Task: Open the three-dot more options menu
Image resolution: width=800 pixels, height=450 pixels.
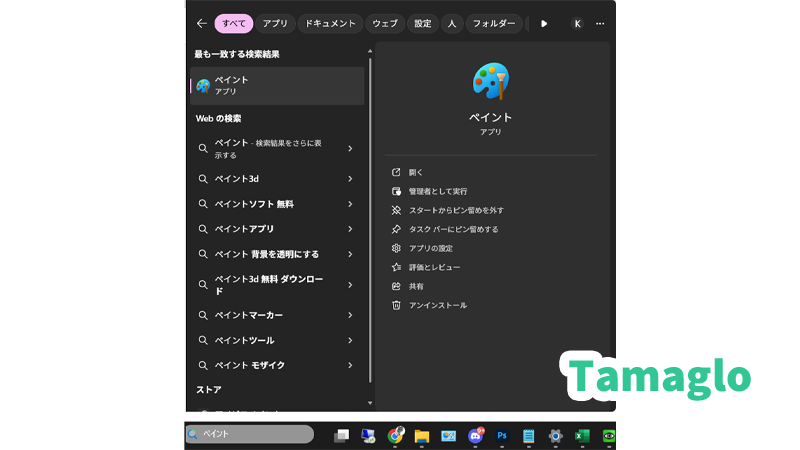Action: point(600,23)
